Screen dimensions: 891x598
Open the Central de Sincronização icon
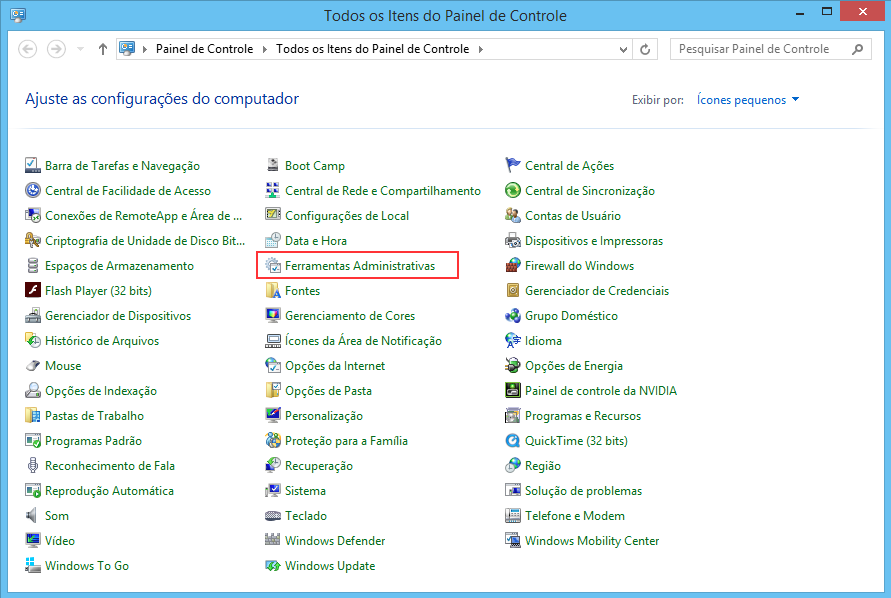pos(513,190)
